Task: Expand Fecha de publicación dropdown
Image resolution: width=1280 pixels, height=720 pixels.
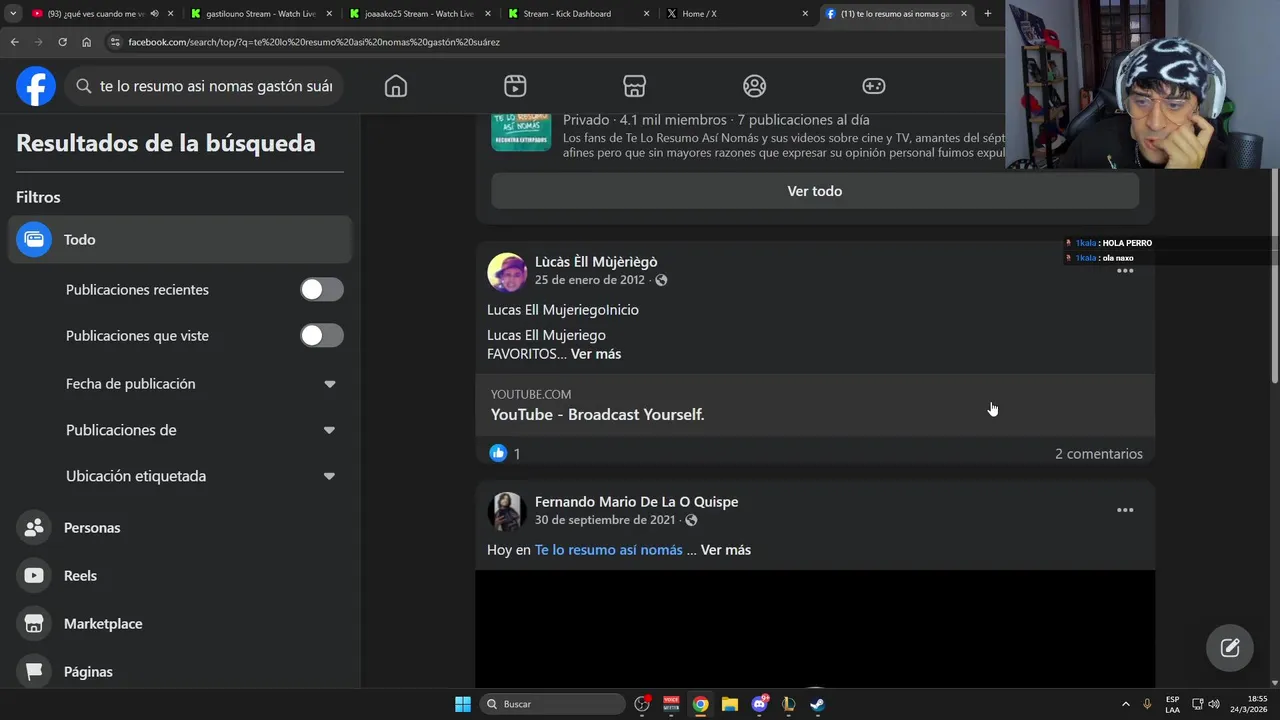Action: [330, 384]
